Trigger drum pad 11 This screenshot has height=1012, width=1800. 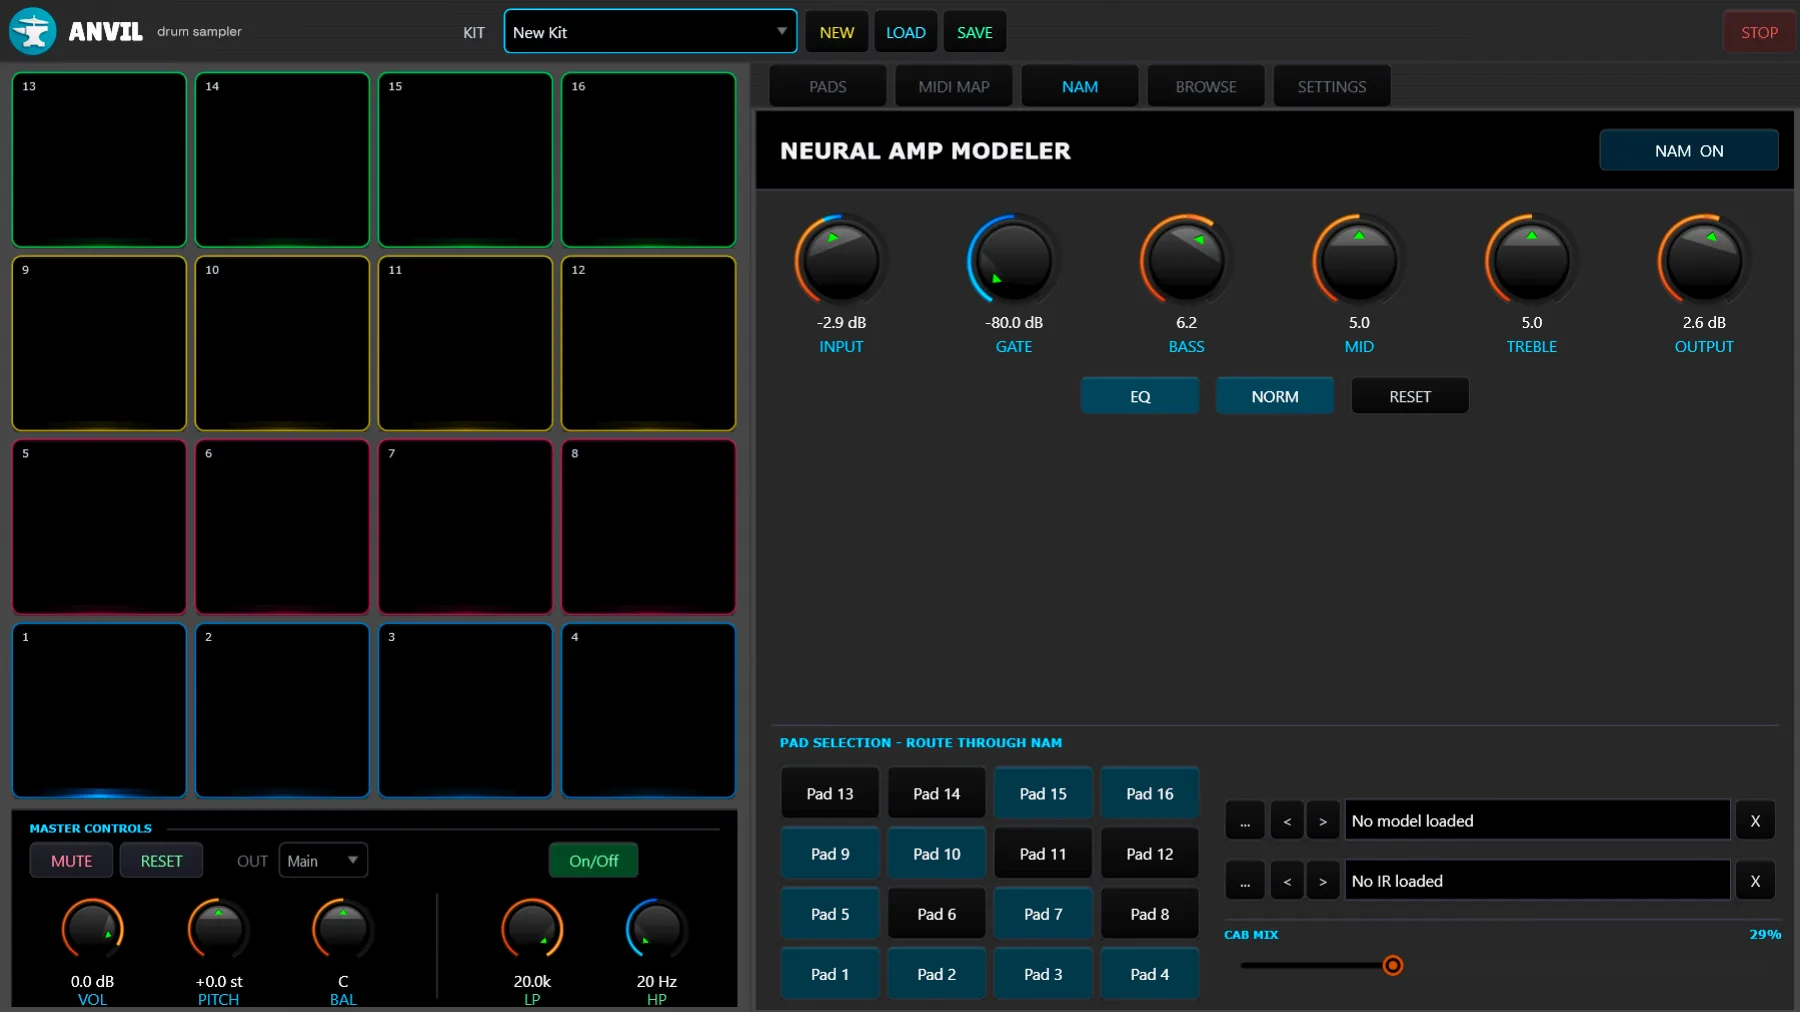465,344
